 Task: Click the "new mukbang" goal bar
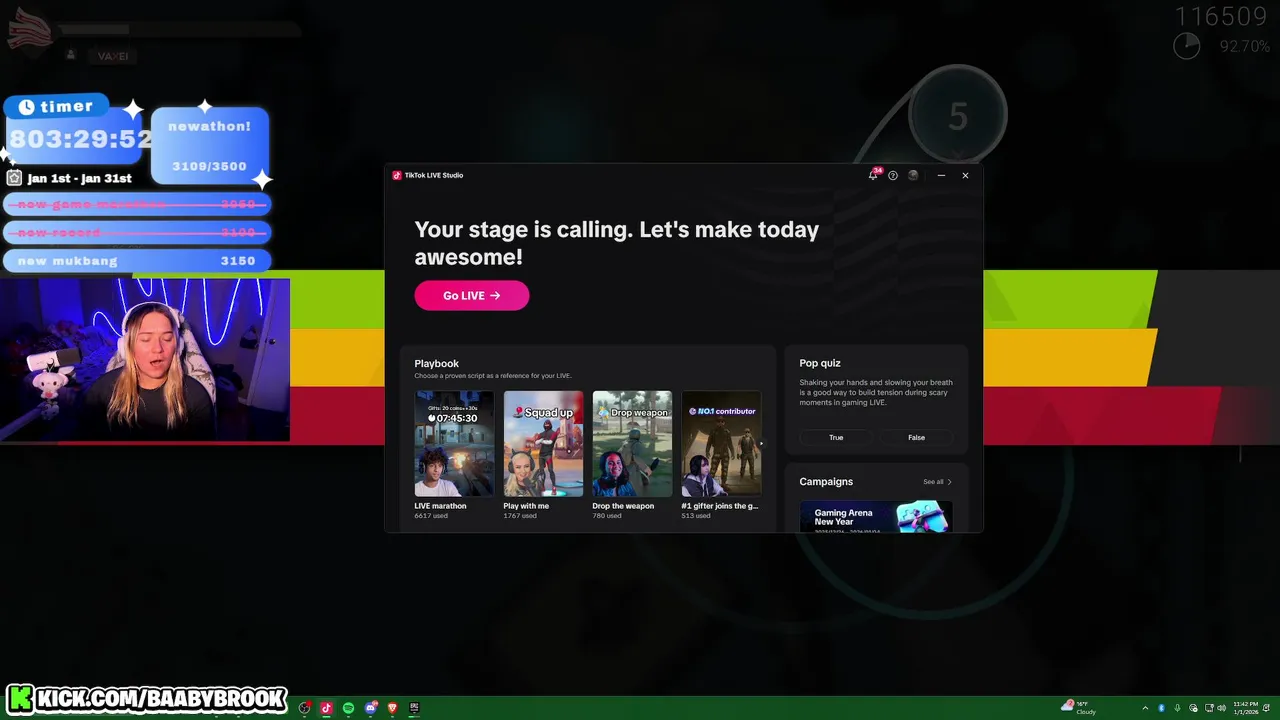pyautogui.click(x=137, y=261)
